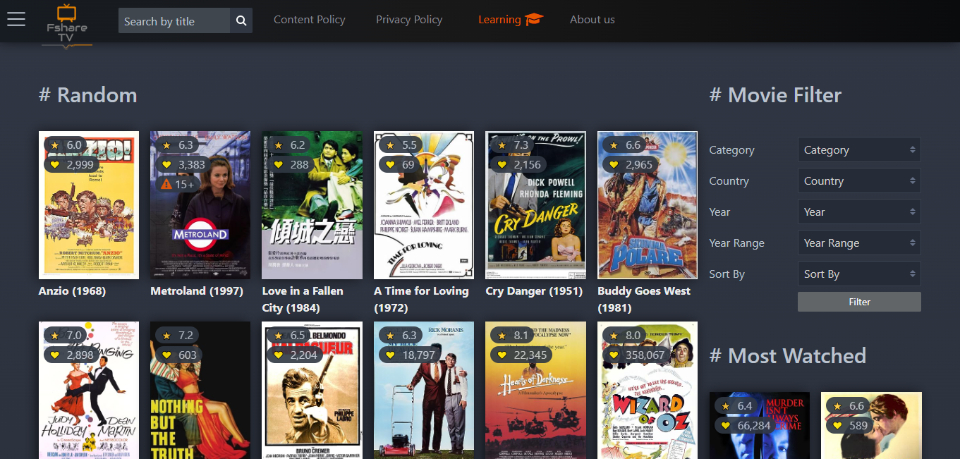Click the heart count 288 badge
Screen dimensions: 960x459
(291, 165)
